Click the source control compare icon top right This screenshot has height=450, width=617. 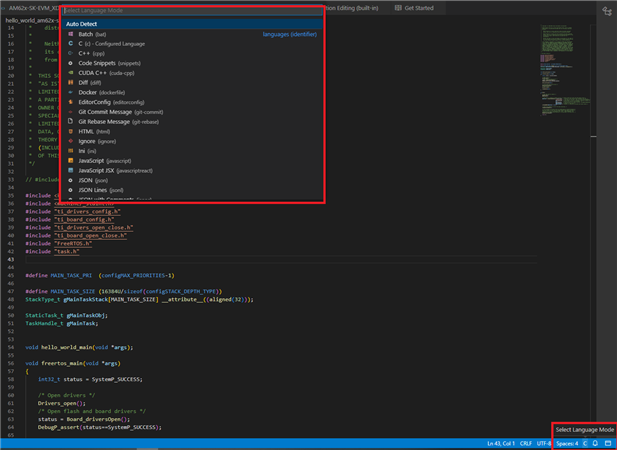pyautogui.click(x=606, y=11)
